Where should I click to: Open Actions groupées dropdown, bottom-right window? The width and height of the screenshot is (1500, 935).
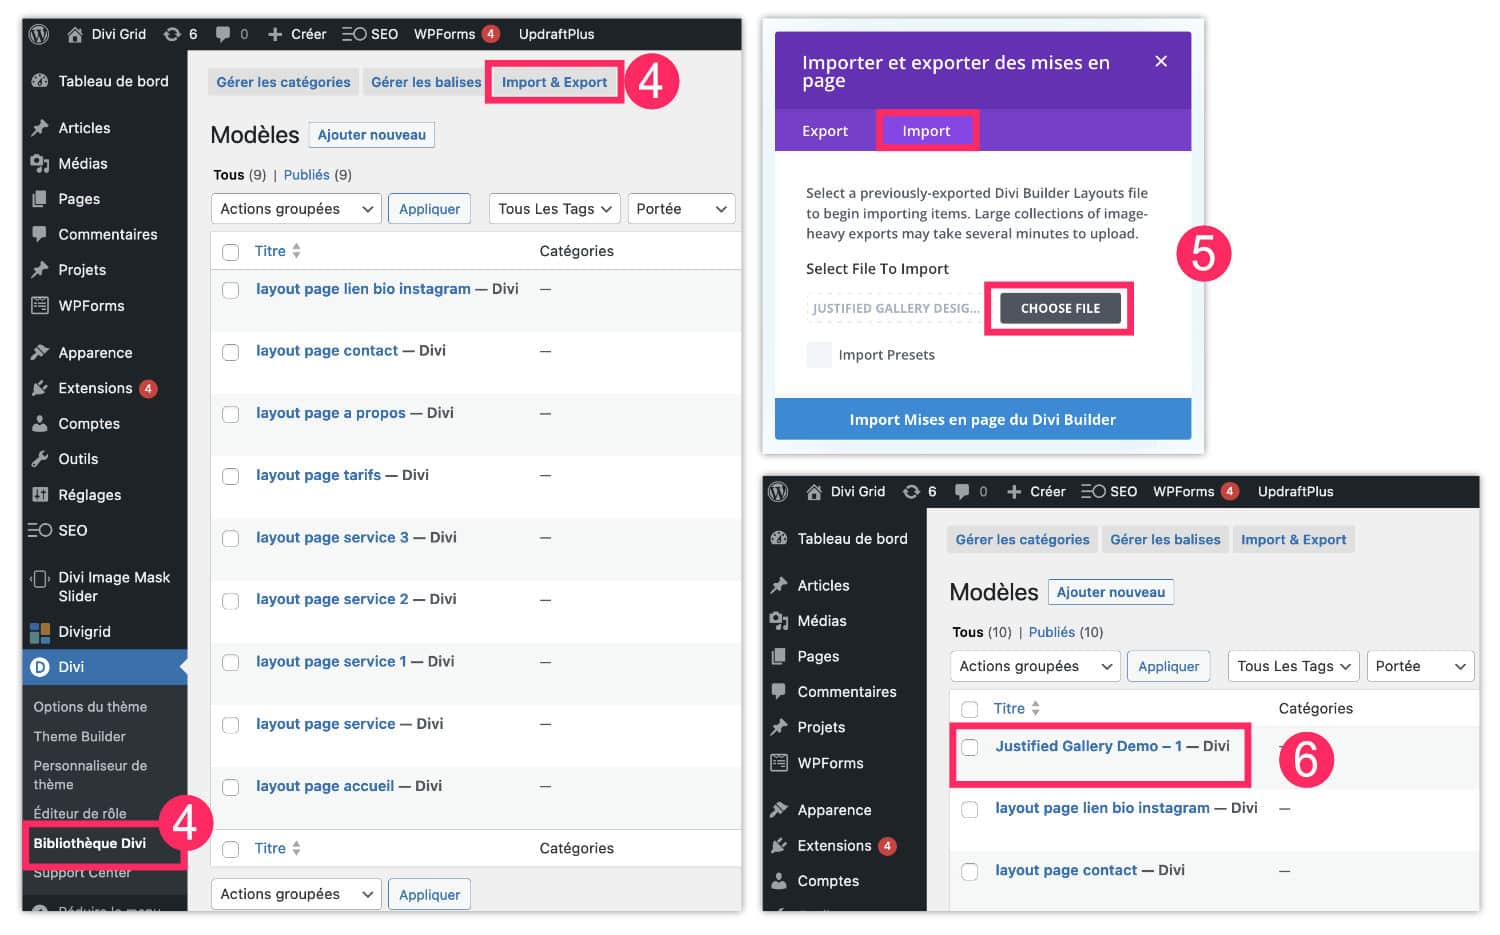coord(1035,666)
